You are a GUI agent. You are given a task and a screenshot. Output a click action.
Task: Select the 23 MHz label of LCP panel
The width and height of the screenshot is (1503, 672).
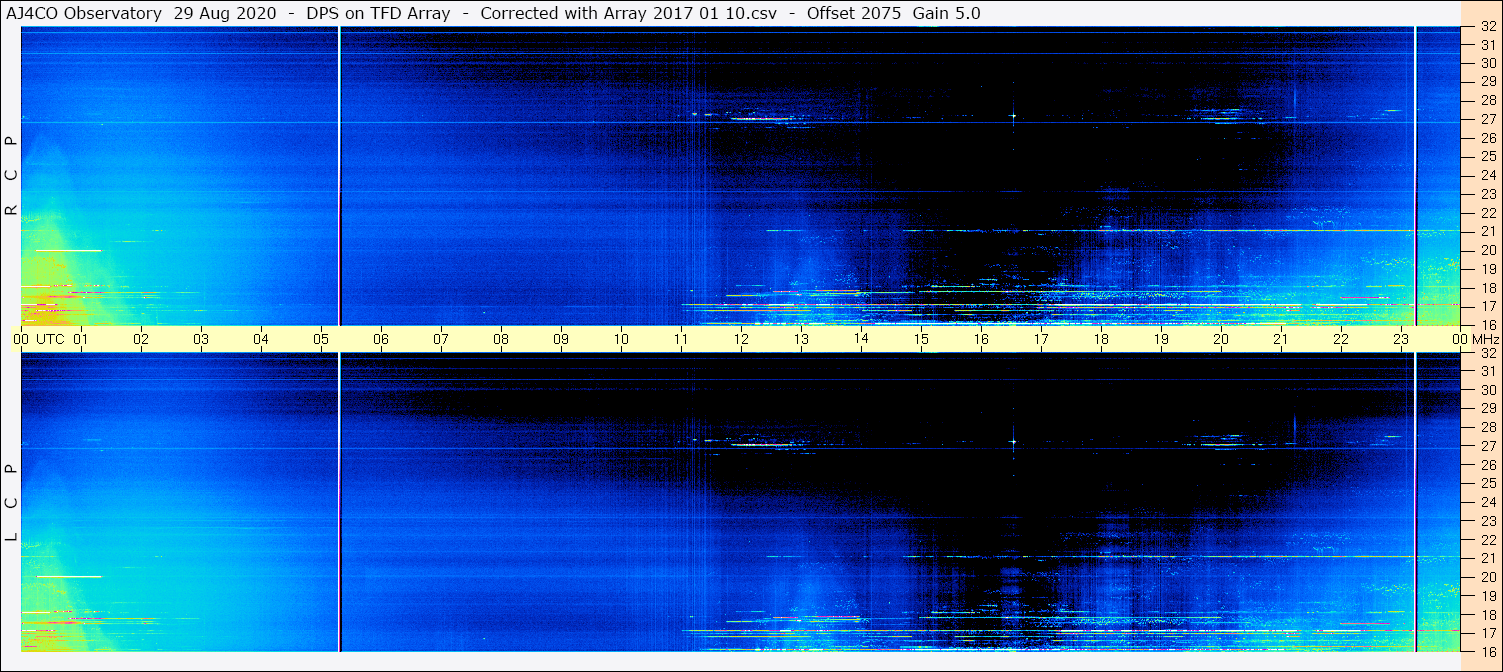coord(1487,521)
